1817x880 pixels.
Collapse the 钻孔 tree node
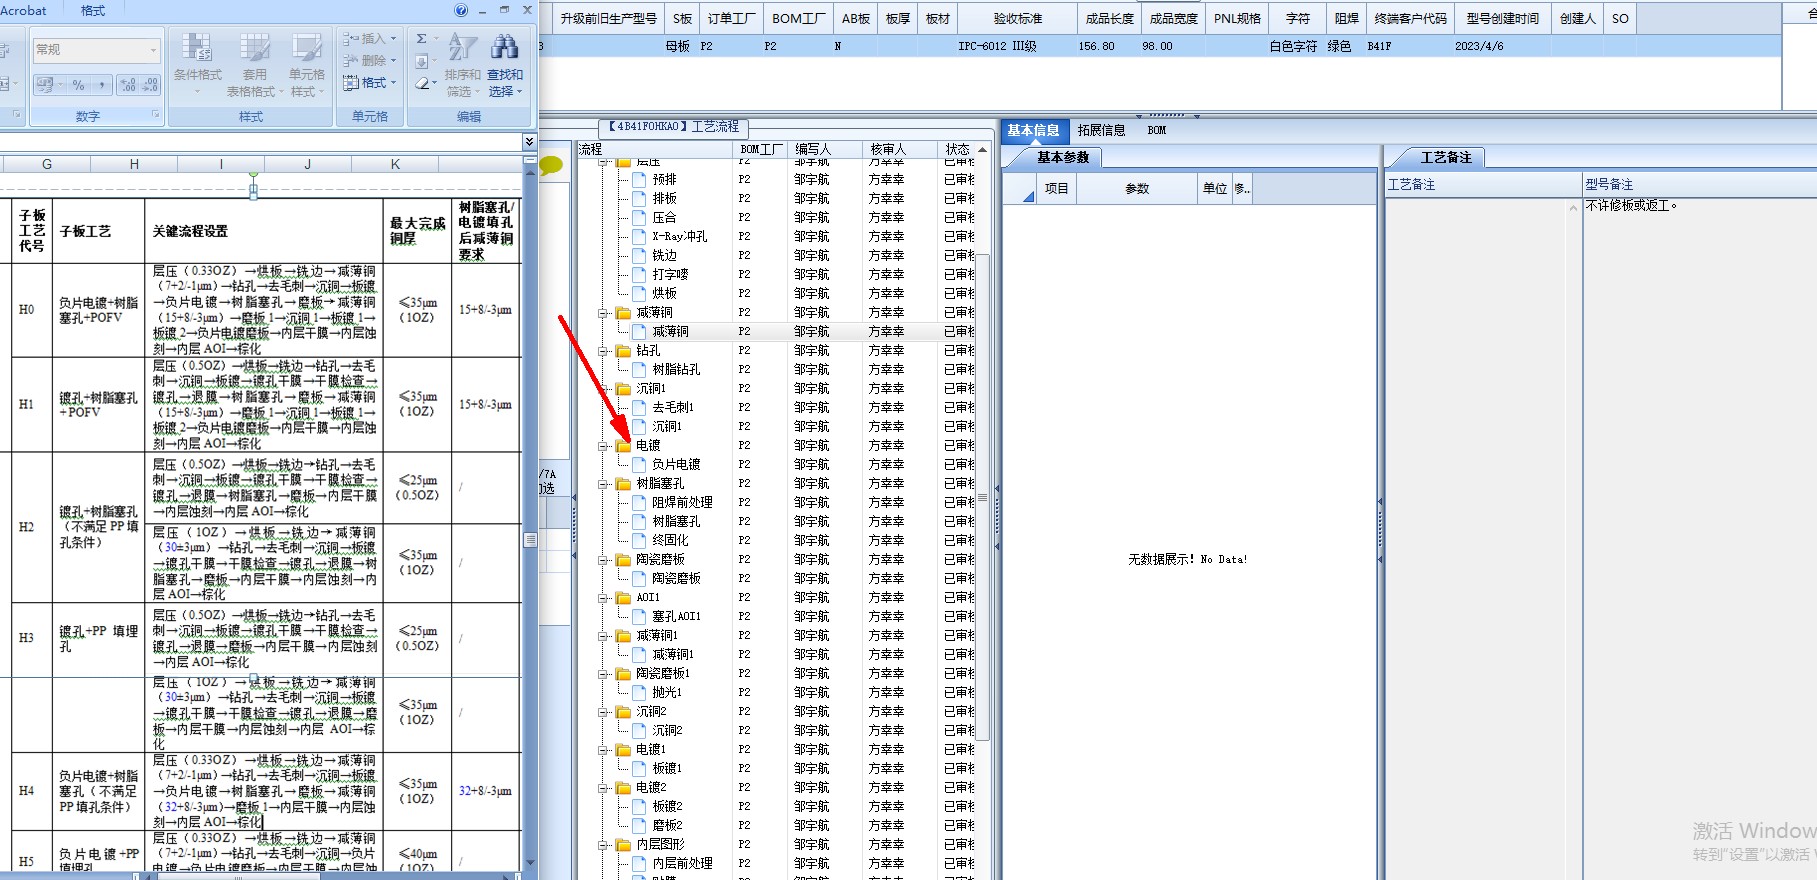point(604,351)
